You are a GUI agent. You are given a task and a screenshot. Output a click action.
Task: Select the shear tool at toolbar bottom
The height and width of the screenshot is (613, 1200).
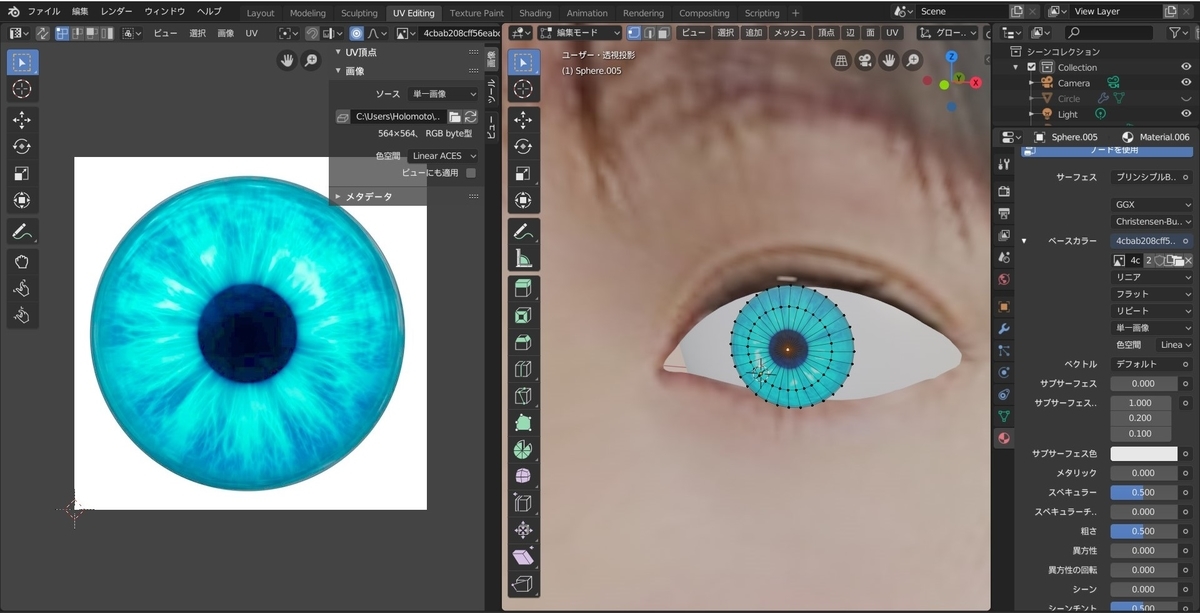click(x=523, y=557)
